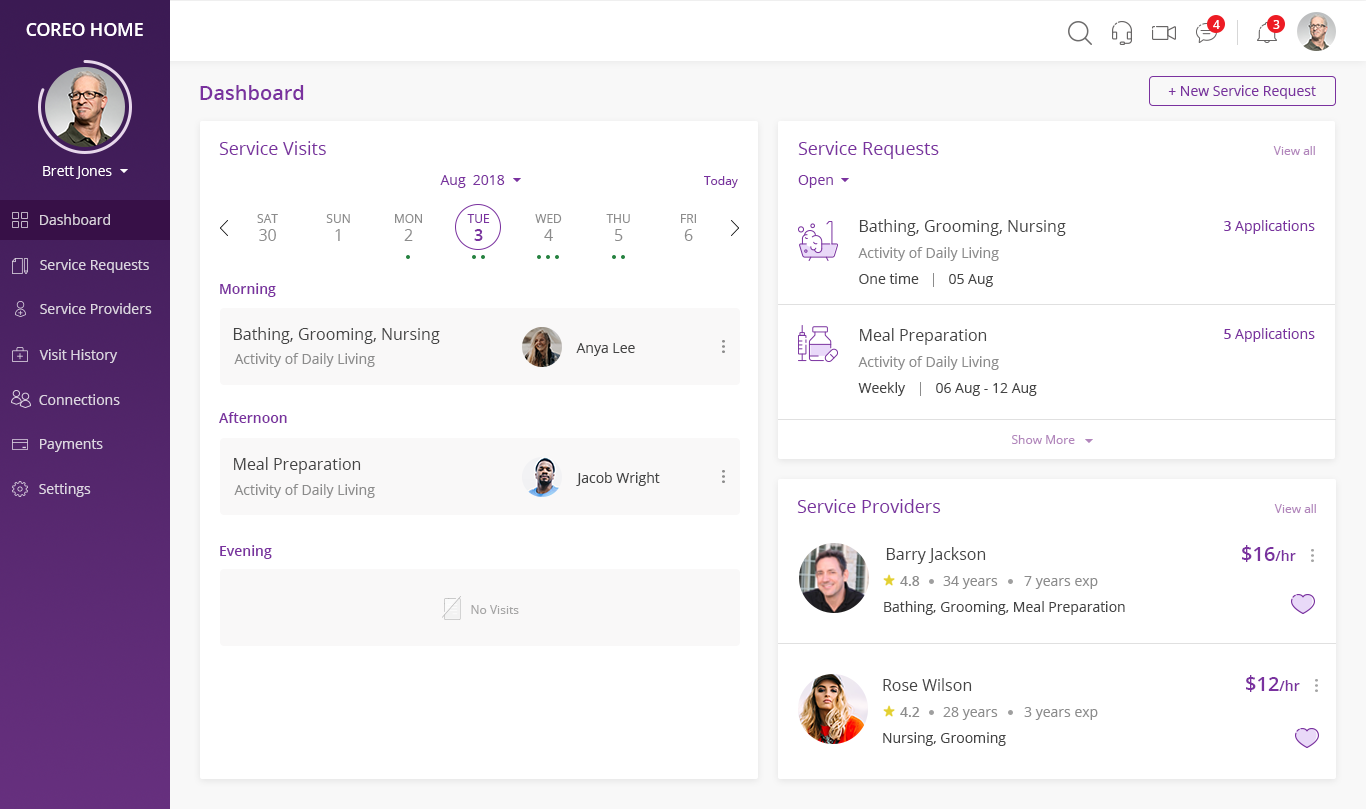
Task: Open the search magnifier icon
Action: pos(1079,33)
